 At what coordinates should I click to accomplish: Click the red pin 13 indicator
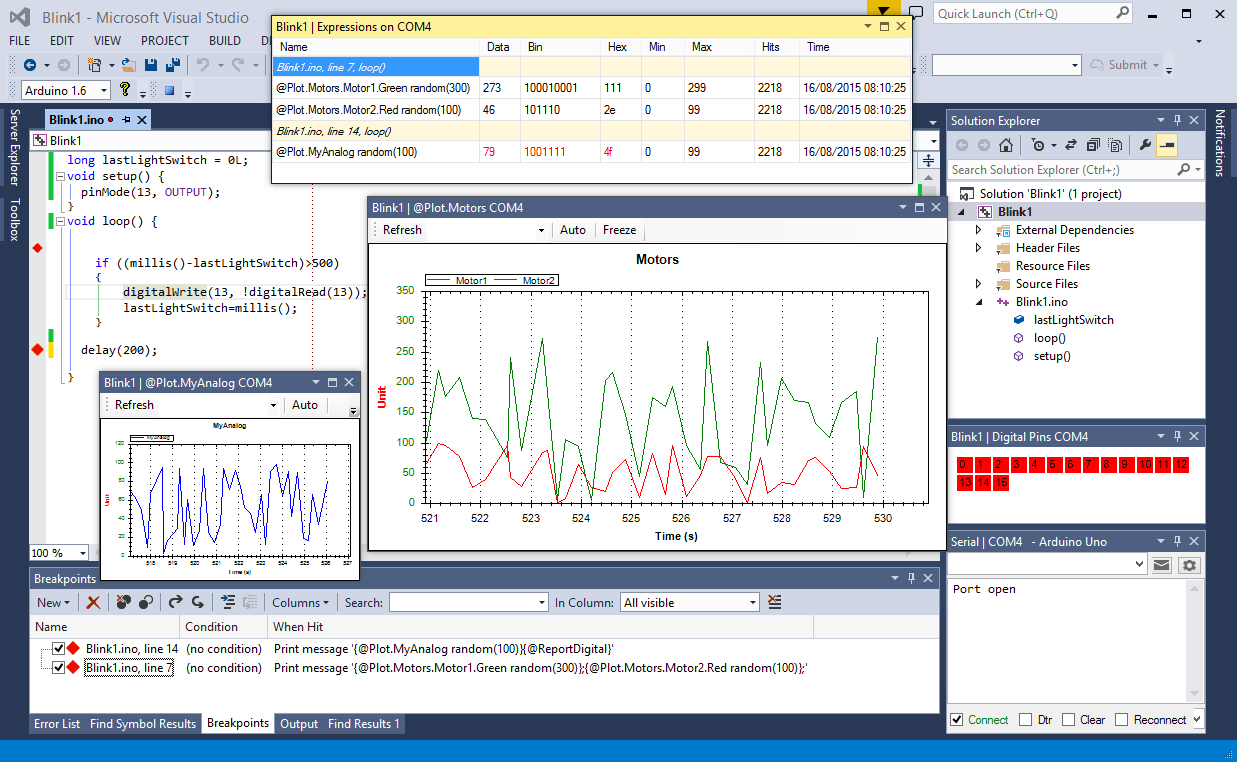pyautogui.click(x=963, y=482)
